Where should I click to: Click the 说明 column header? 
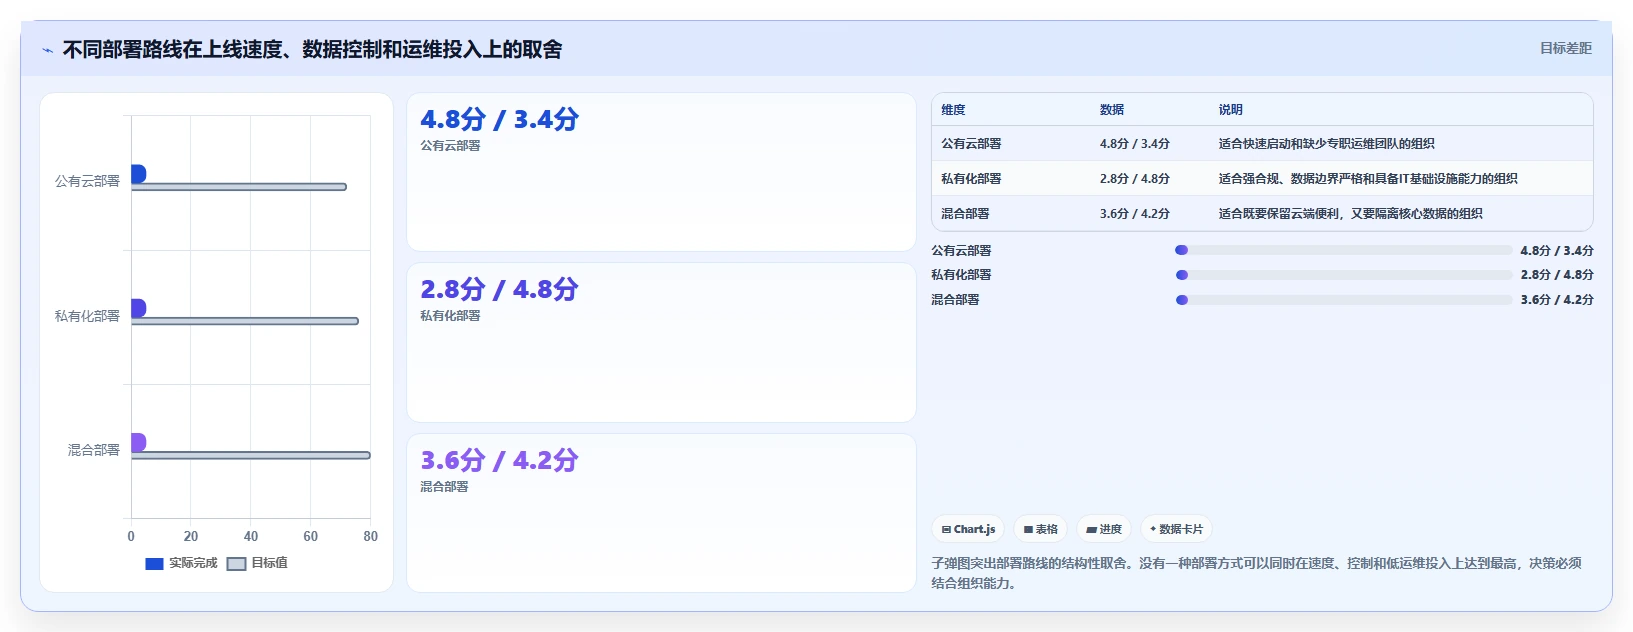coord(1230,110)
